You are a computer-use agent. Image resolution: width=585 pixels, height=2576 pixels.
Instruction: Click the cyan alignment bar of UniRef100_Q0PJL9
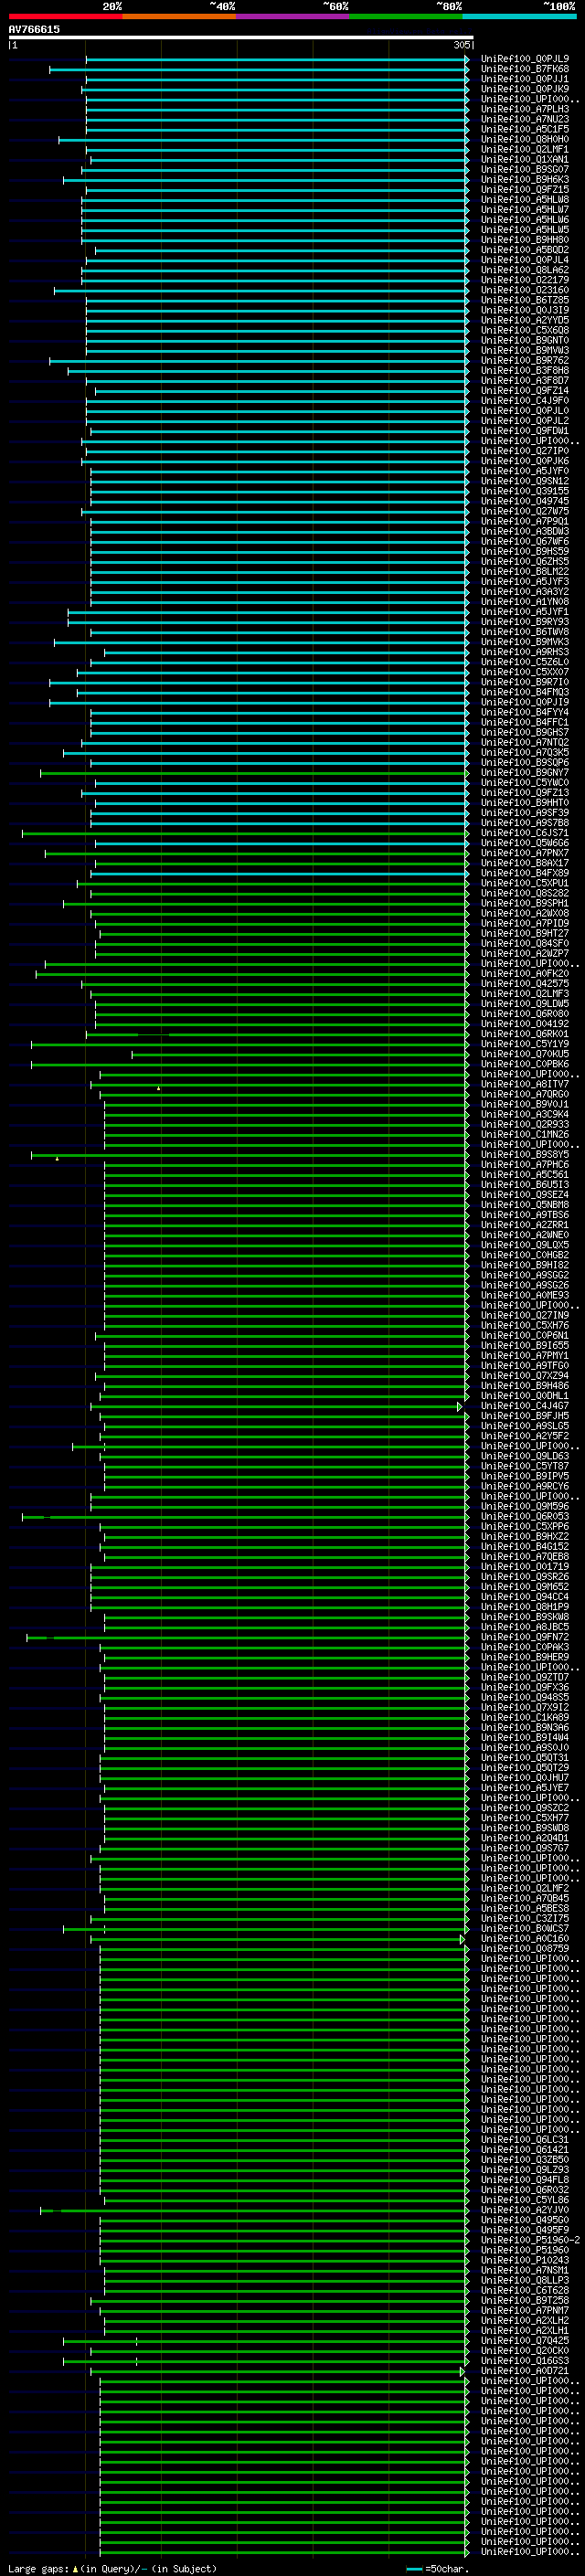click(x=277, y=59)
